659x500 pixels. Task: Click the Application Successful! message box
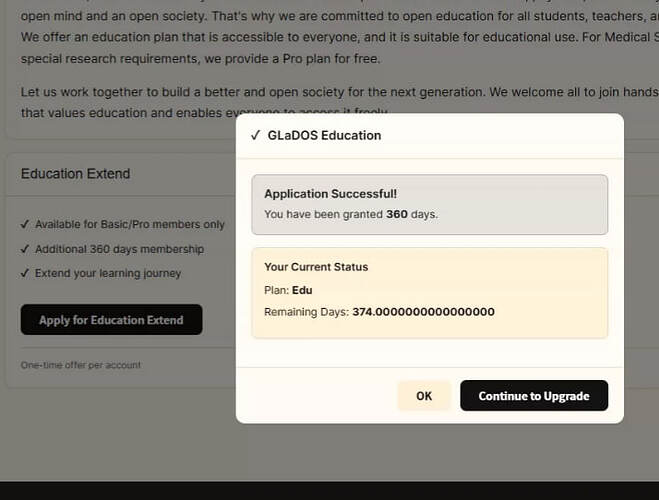point(430,205)
